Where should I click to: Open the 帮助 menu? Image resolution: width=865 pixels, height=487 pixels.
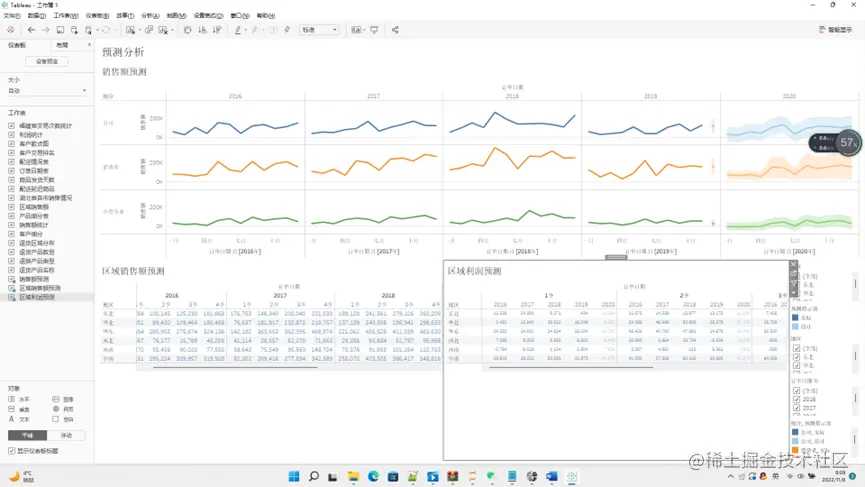click(265, 15)
